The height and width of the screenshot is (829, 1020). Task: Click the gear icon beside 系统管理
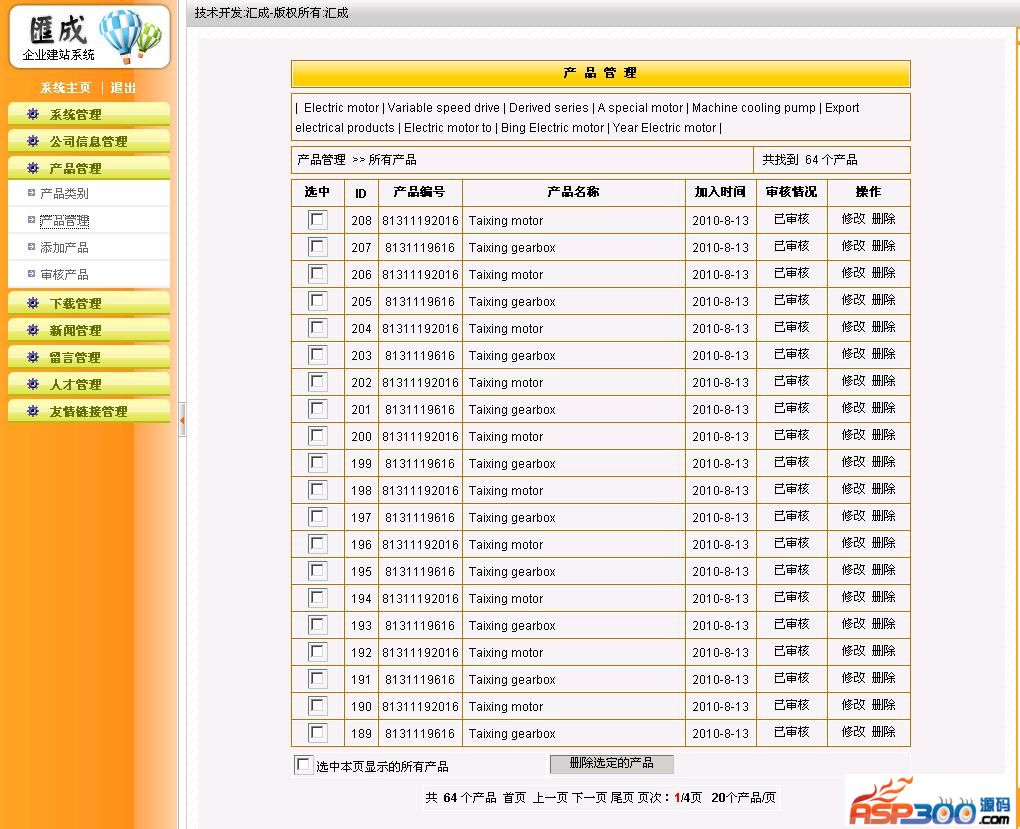point(33,115)
